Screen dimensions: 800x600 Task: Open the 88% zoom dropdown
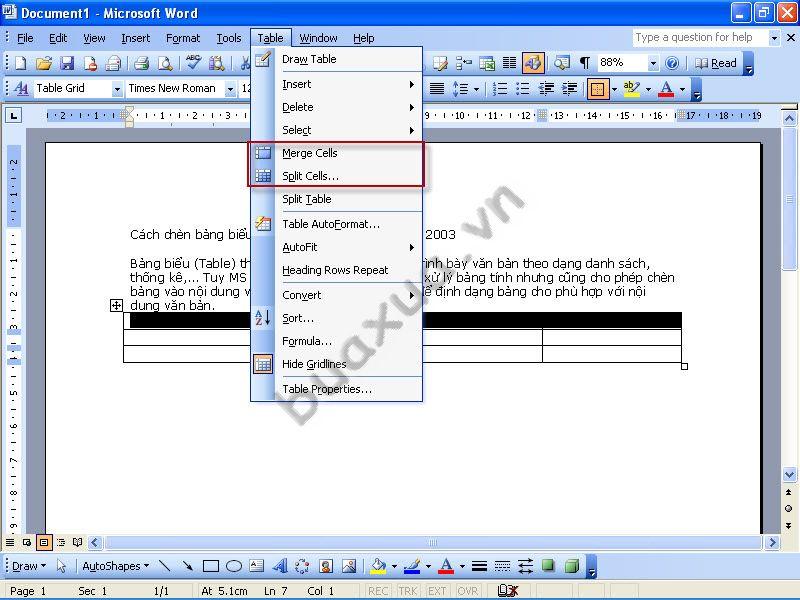click(653, 64)
